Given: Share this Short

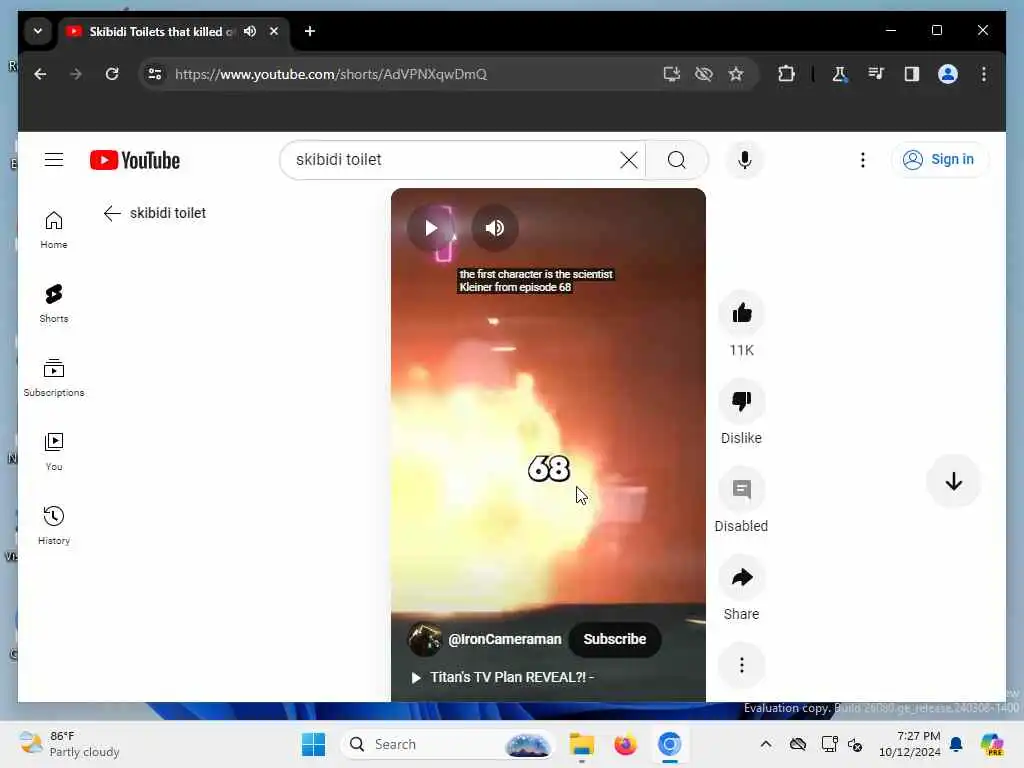Looking at the screenshot, I should 741,577.
